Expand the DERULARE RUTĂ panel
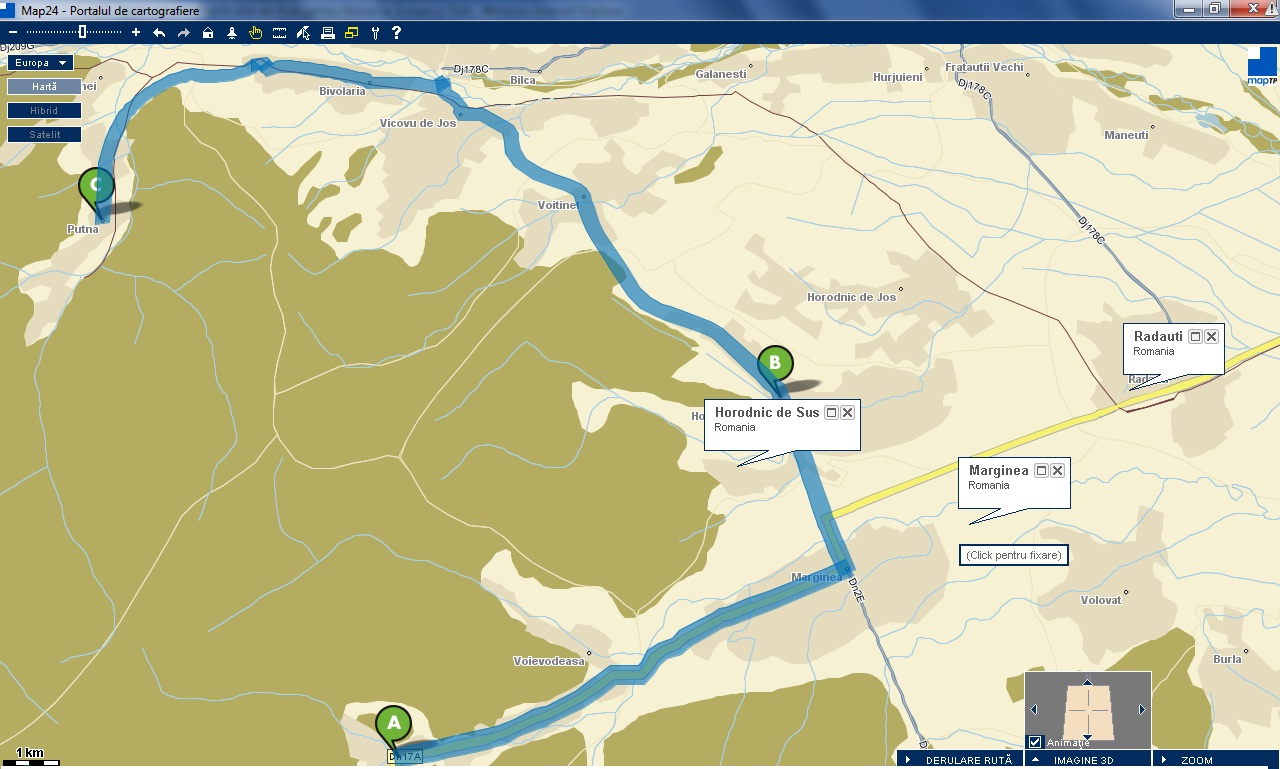This screenshot has width=1280, height=769. click(958, 760)
